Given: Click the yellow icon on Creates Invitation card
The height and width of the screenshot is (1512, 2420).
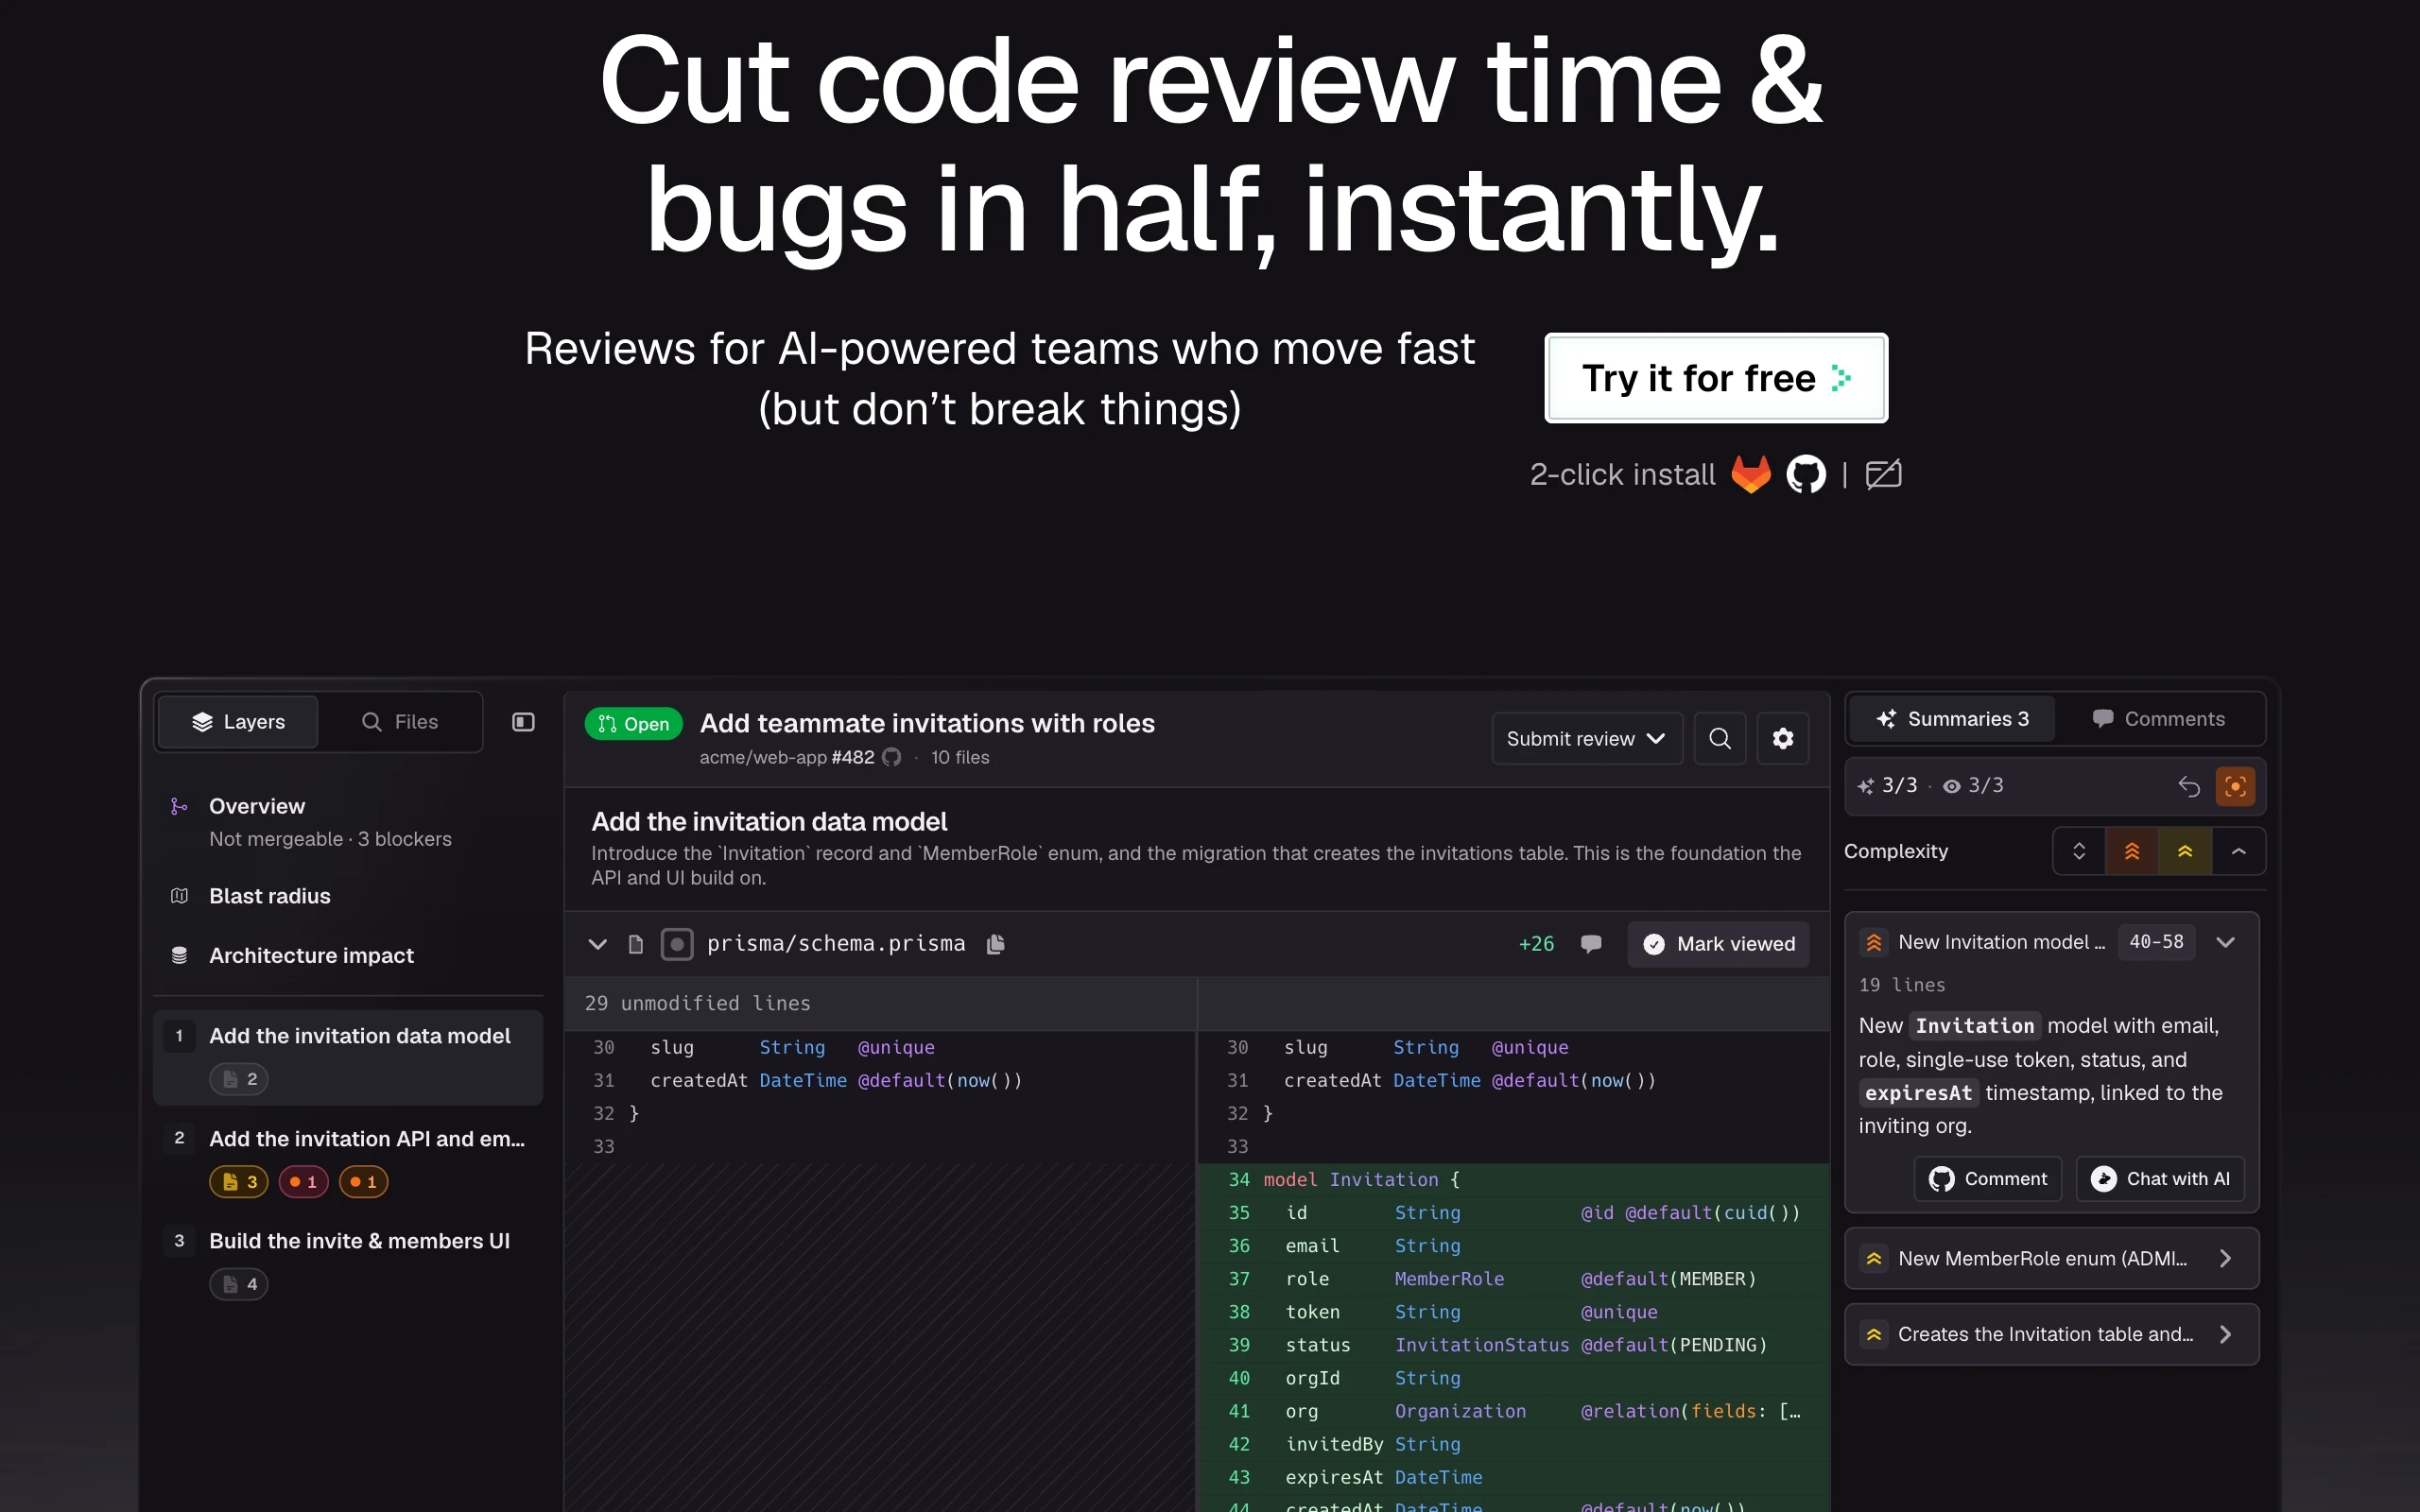Looking at the screenshot, I should click(x=1874, y=1335).
